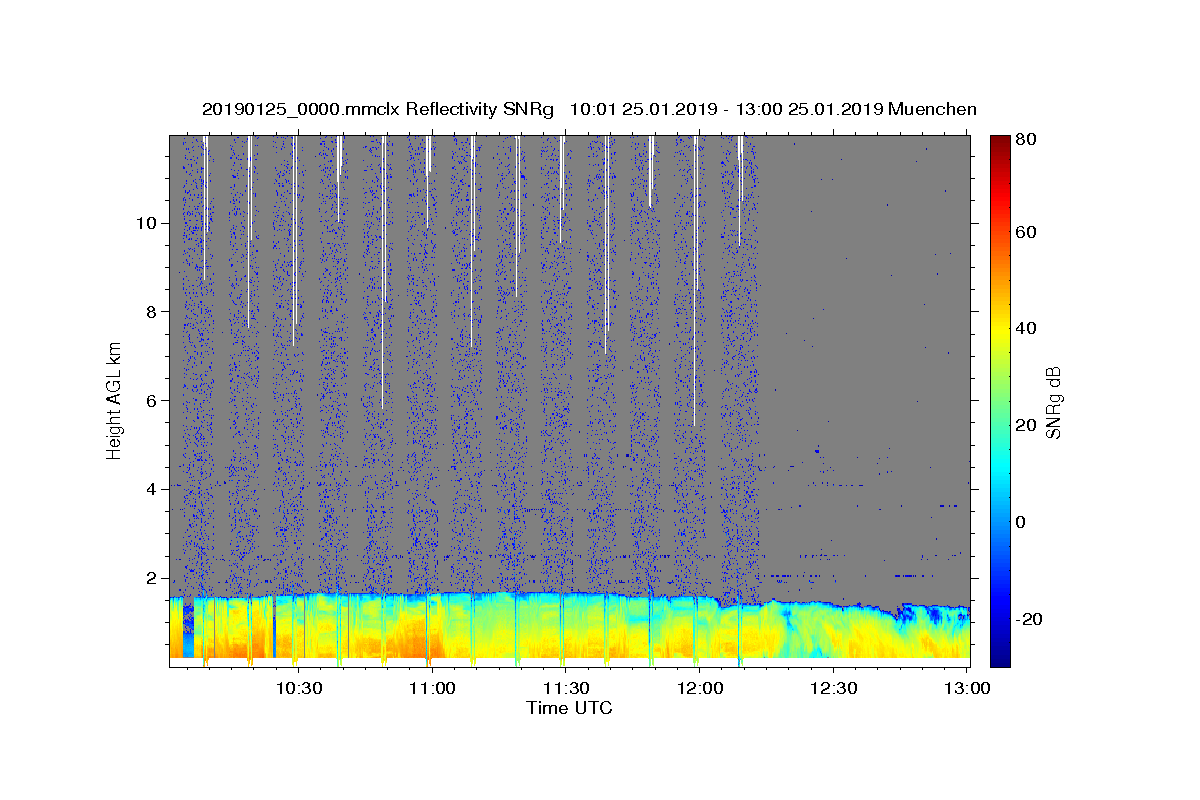
Task: Click the plot title starting 20190125_0000.mmclx
Action: [x=589, y=109]
